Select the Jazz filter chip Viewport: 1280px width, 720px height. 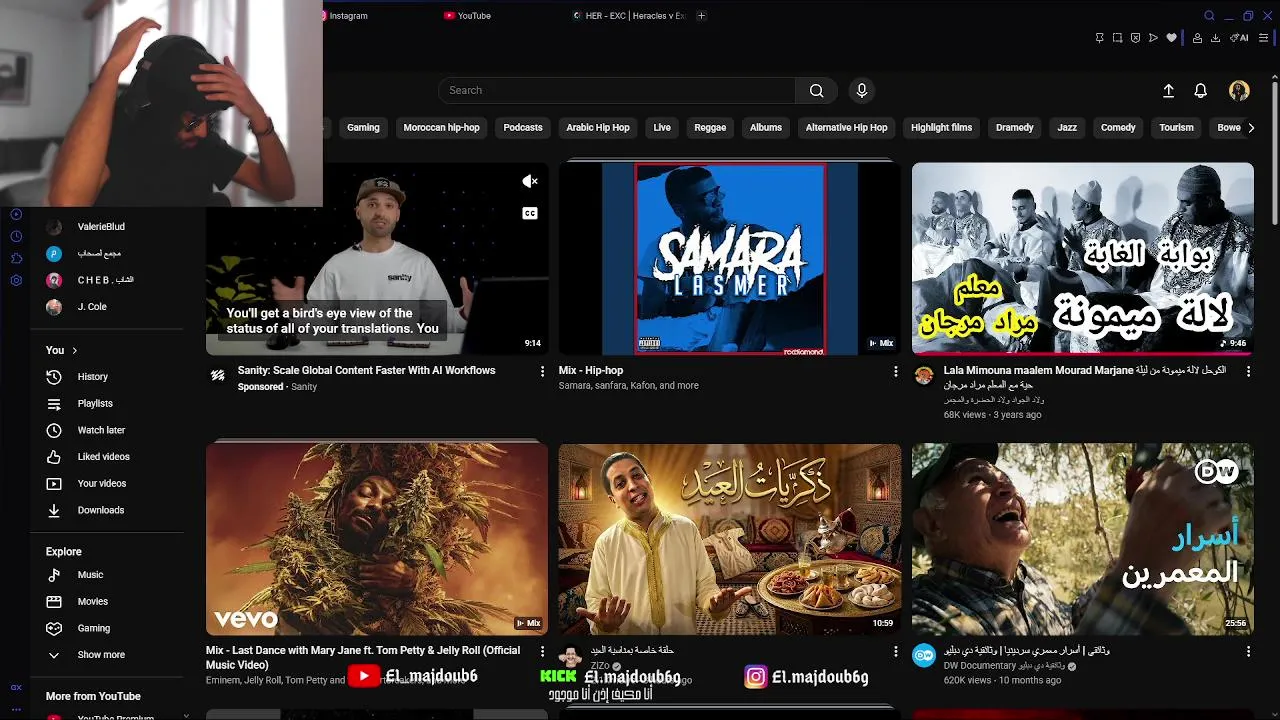tap(1067, 128)
